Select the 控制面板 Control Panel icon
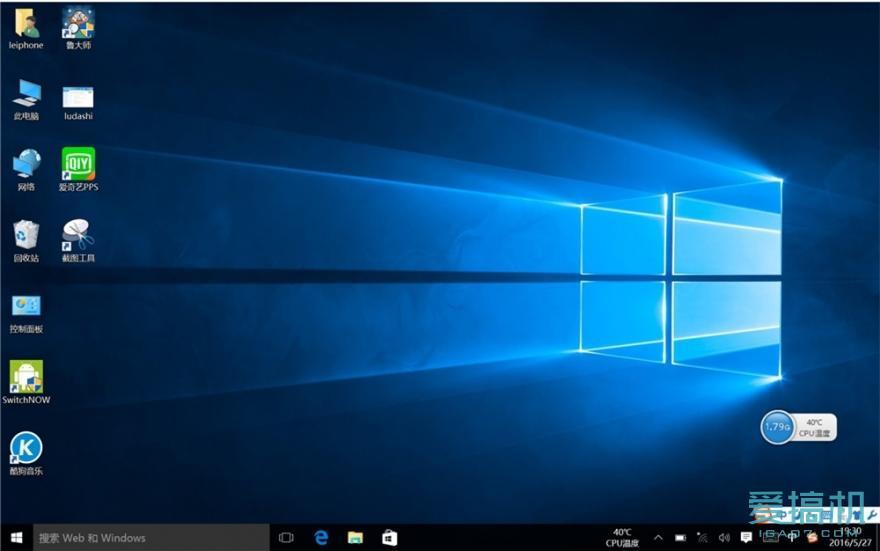 [26, 314]
